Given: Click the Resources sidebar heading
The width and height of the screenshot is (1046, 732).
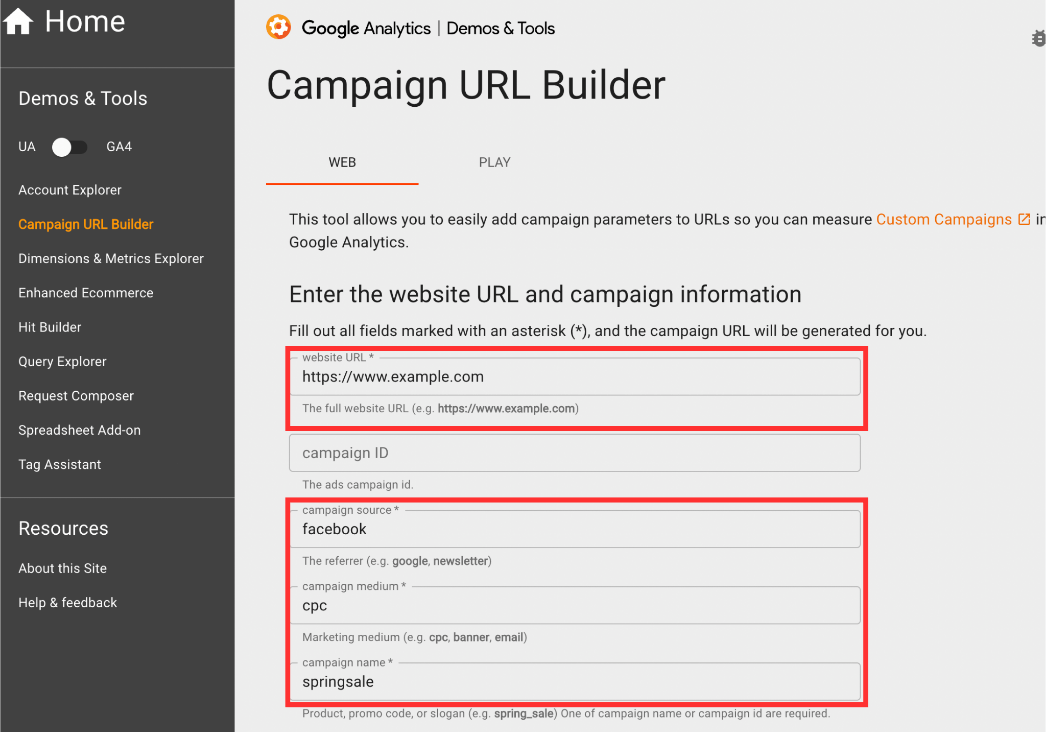Looking at the screenshot, I should pos(63,528).
